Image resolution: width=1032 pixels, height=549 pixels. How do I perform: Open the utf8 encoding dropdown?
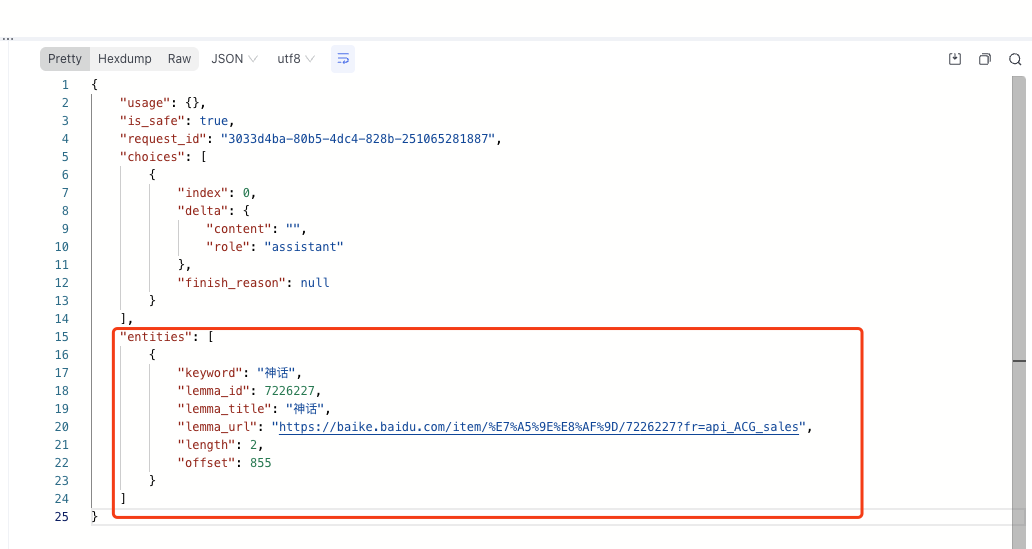click(296, 59)
